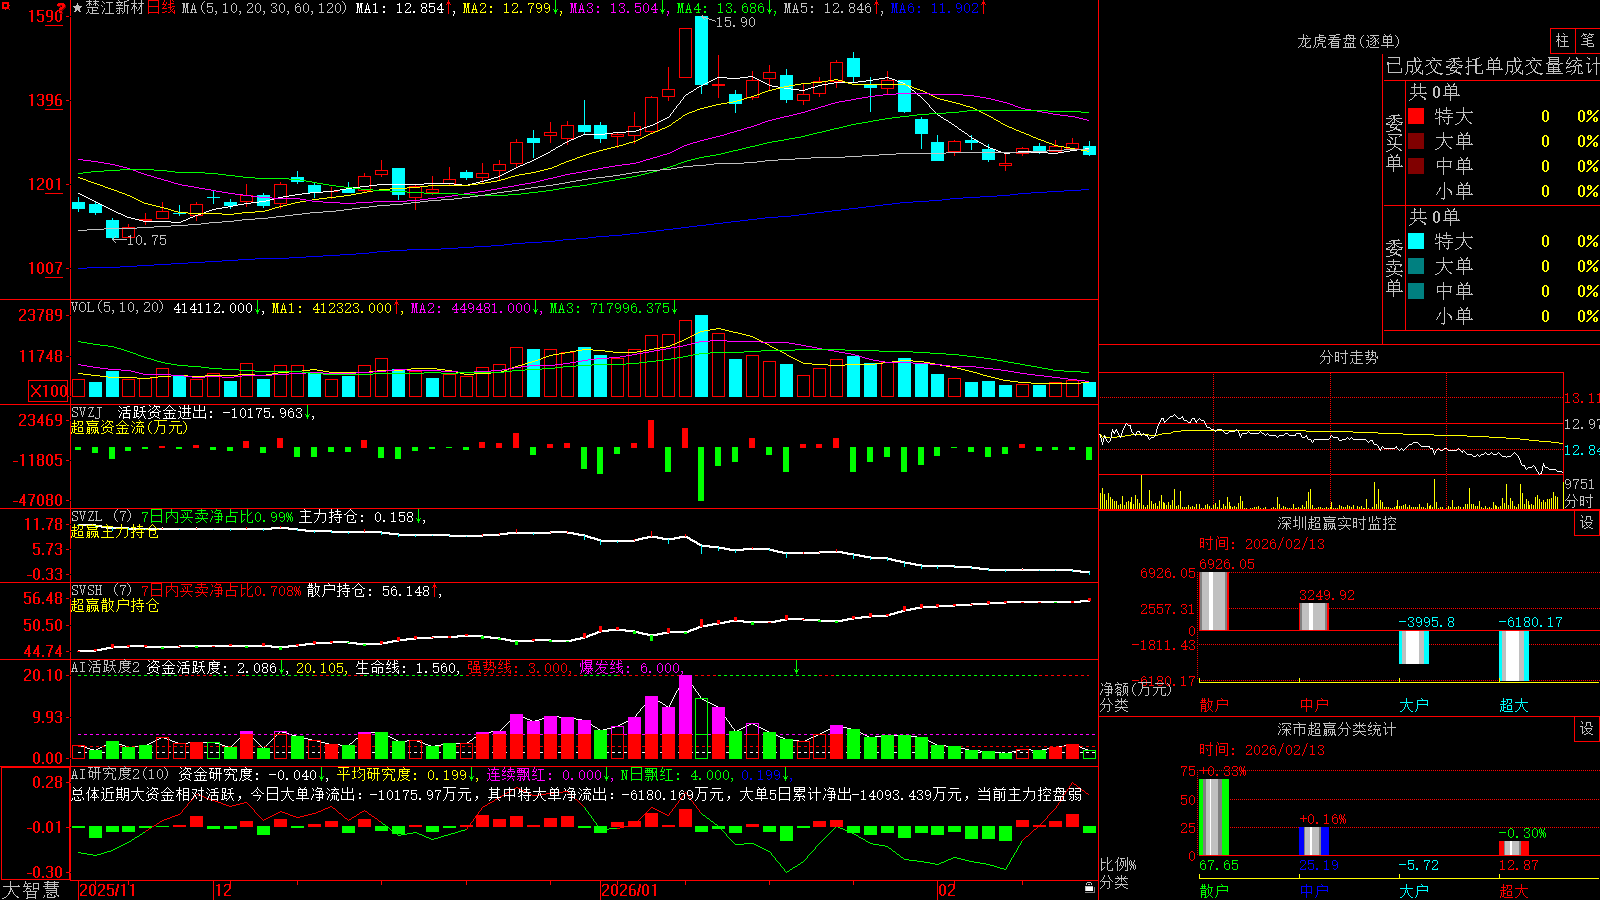Click the SVSH (7) indicator label
1600x900 pixels.
(101, 591)
